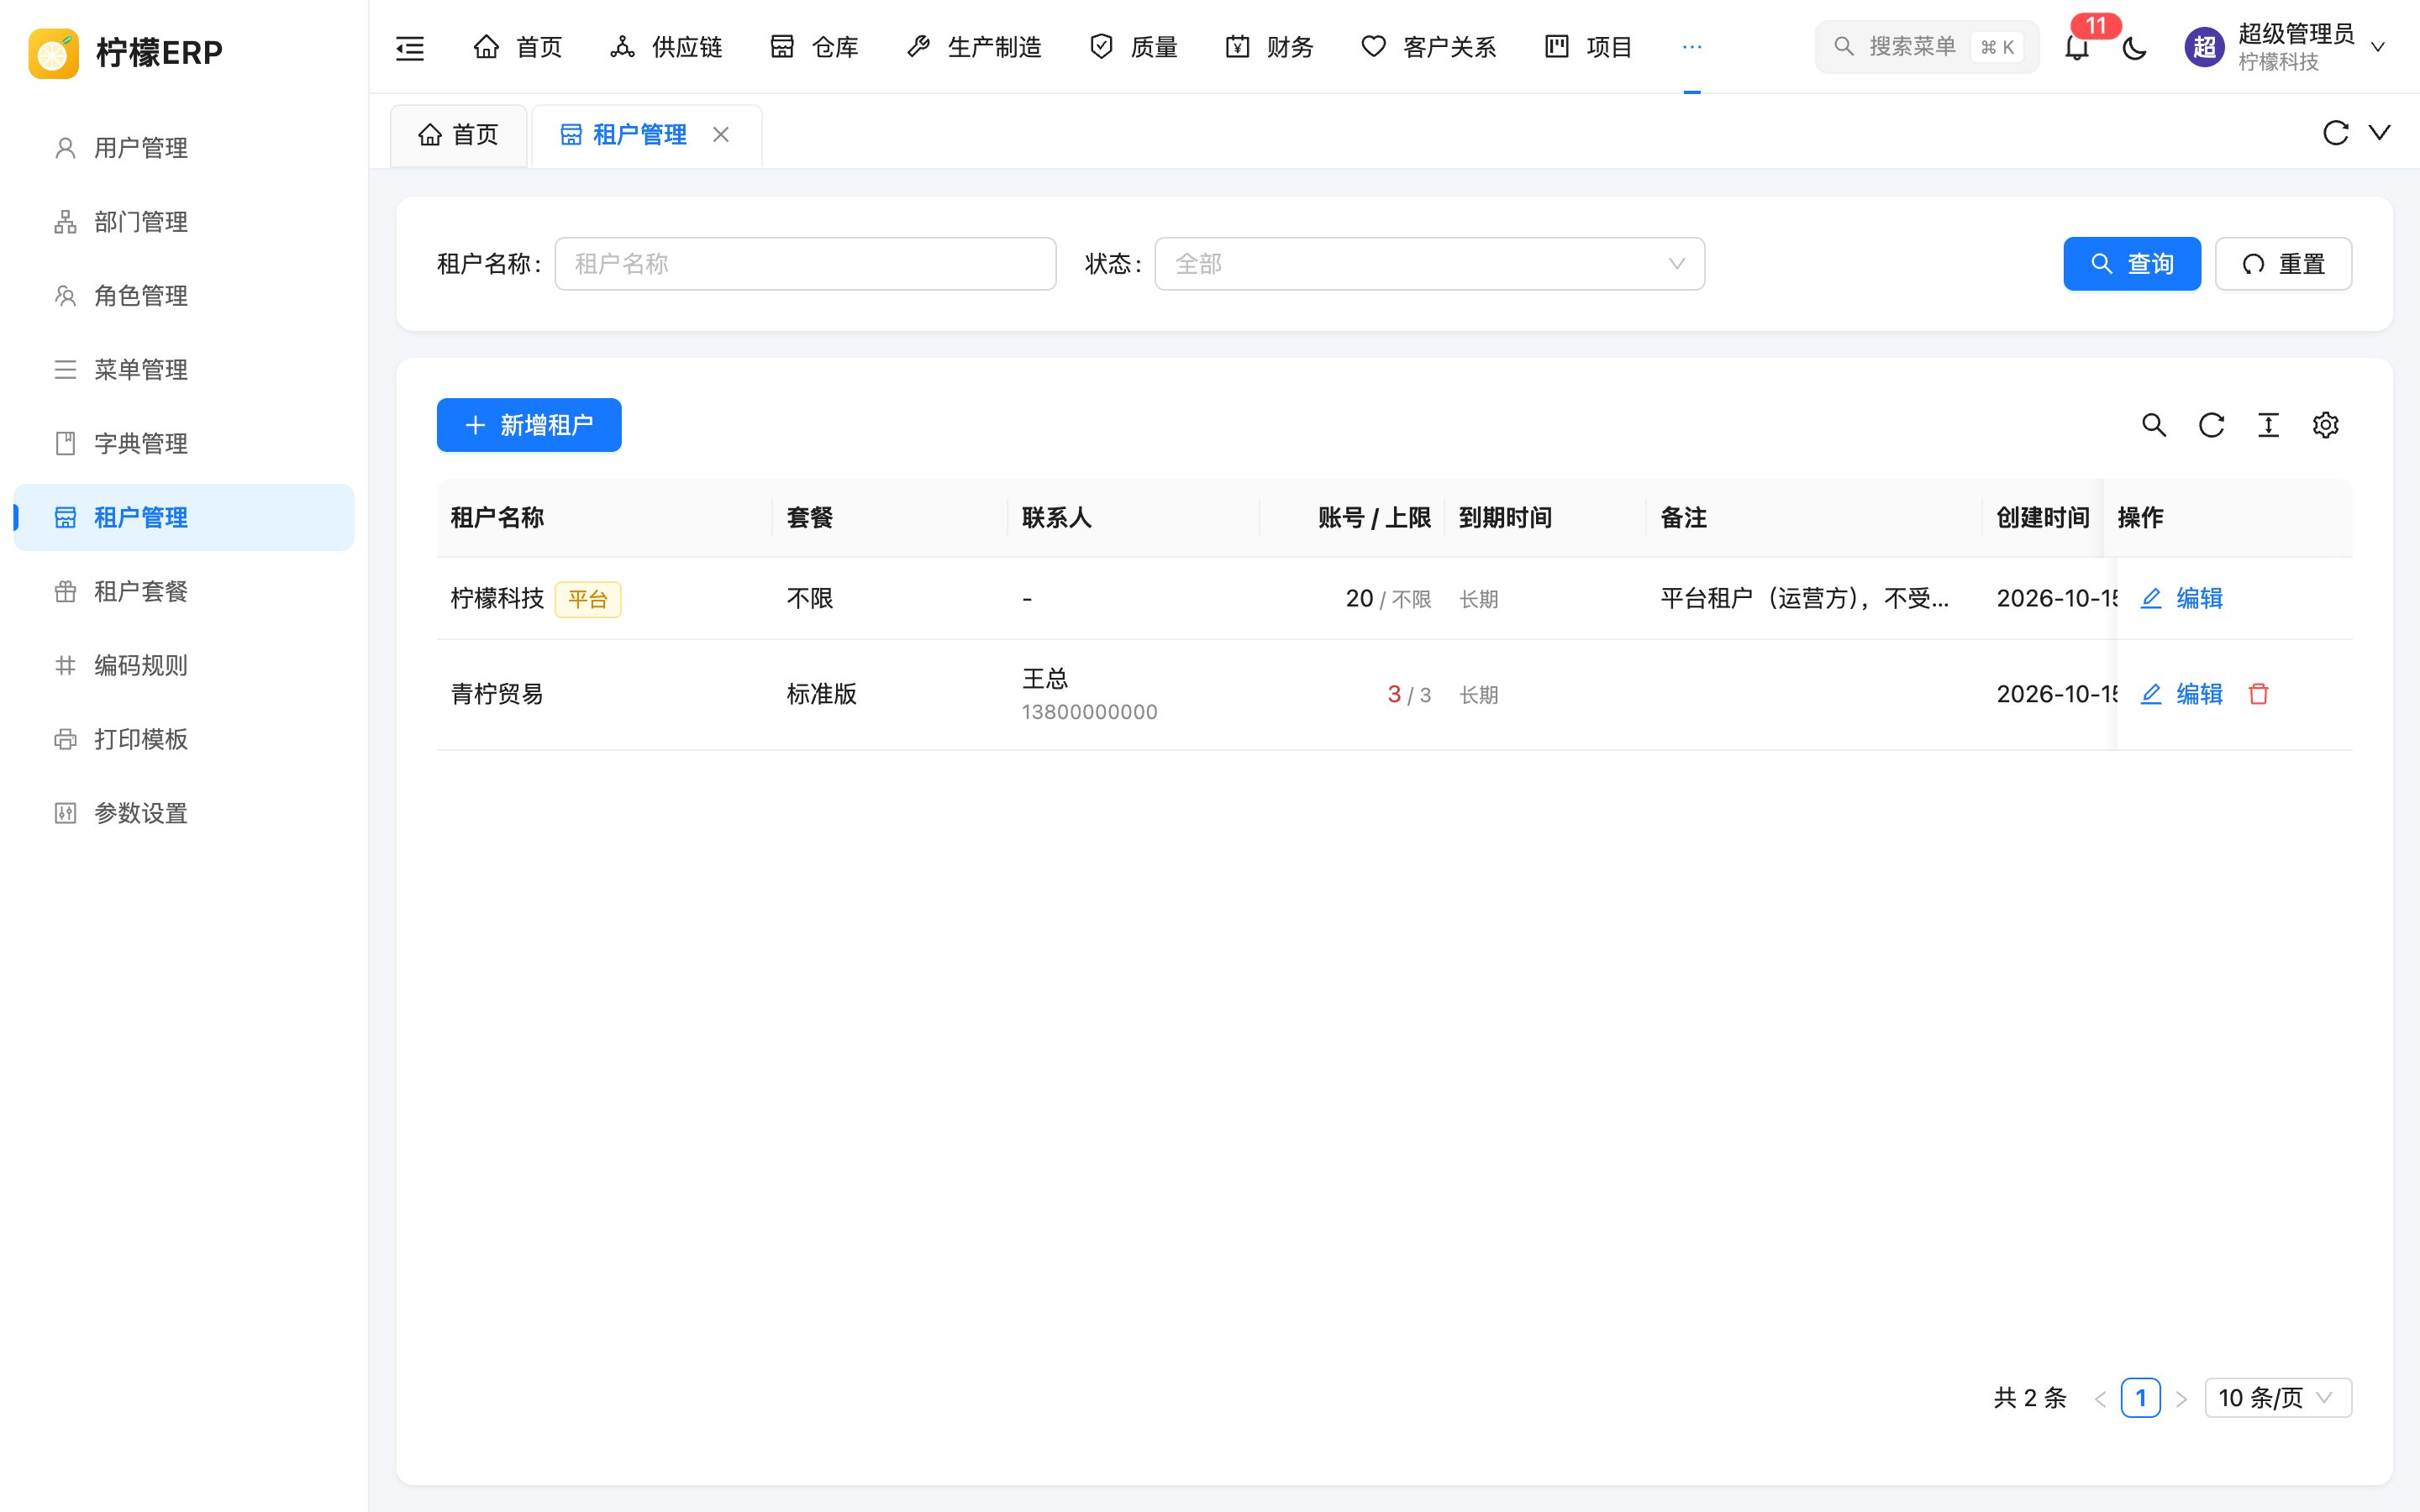Open 编码规则 in the sidebar

click(184, 666)
